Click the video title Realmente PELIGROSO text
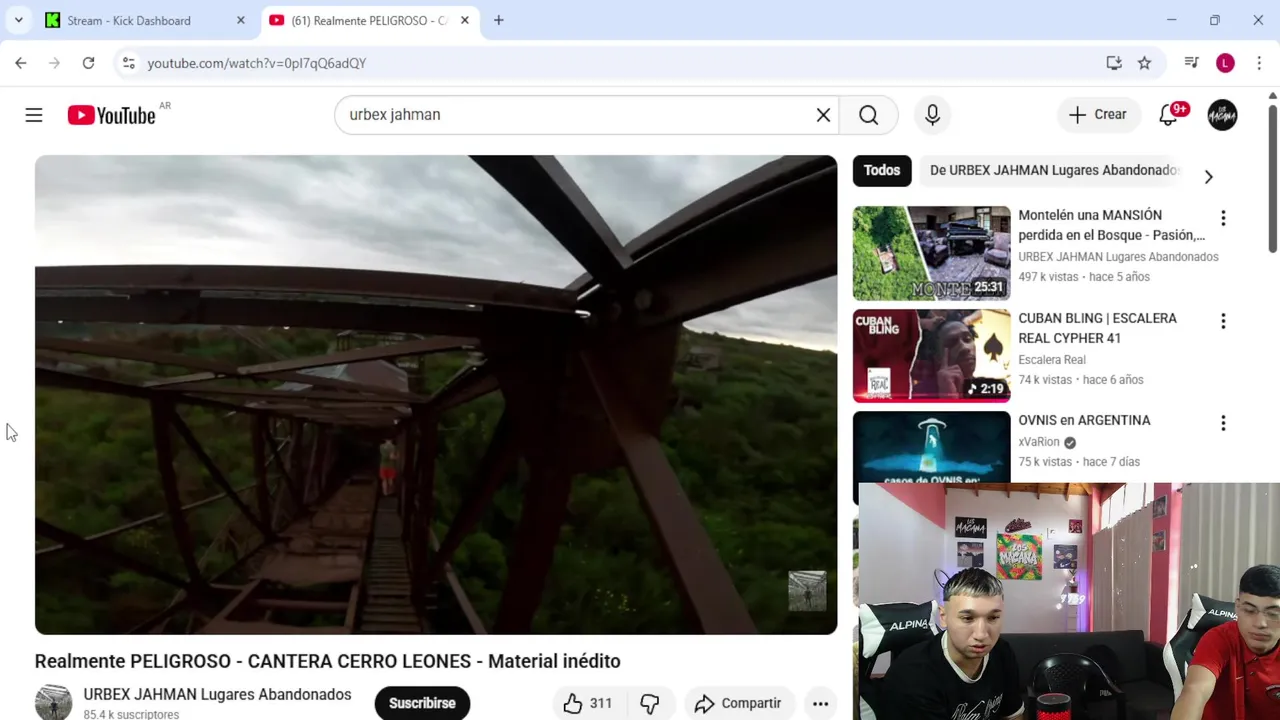 (x=327, y=661)
